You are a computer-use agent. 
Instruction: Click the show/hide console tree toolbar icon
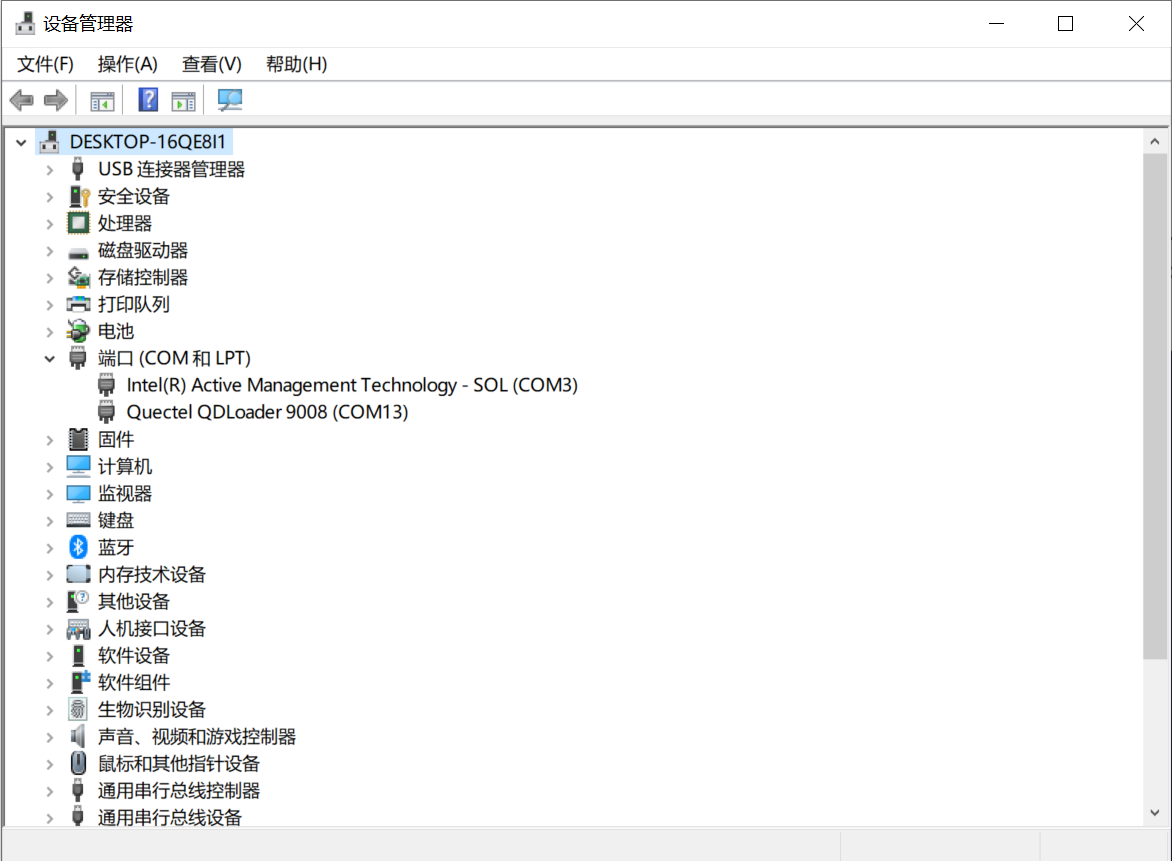click(102, 100)
